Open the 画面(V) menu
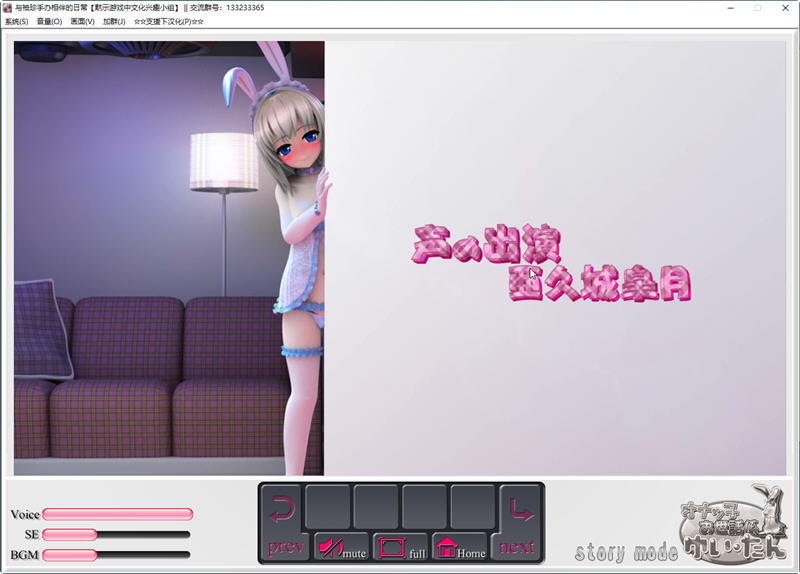This screenshot has height=574, width=800. (82, 21)
